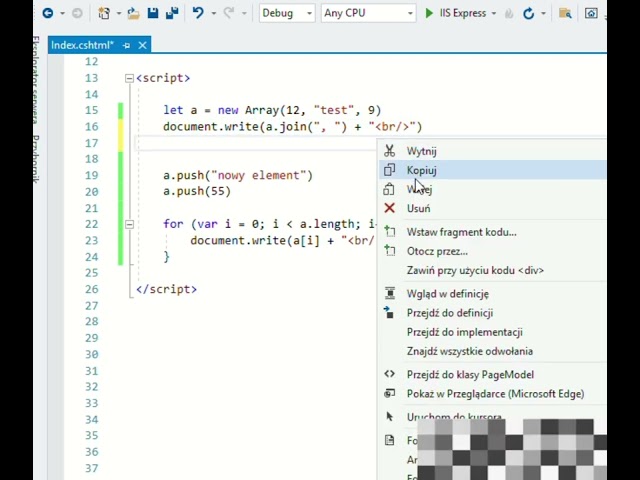Click the greyed Navigate Forward arrow
The width and height of the screenshot is (640, 480).
(77, 13)
